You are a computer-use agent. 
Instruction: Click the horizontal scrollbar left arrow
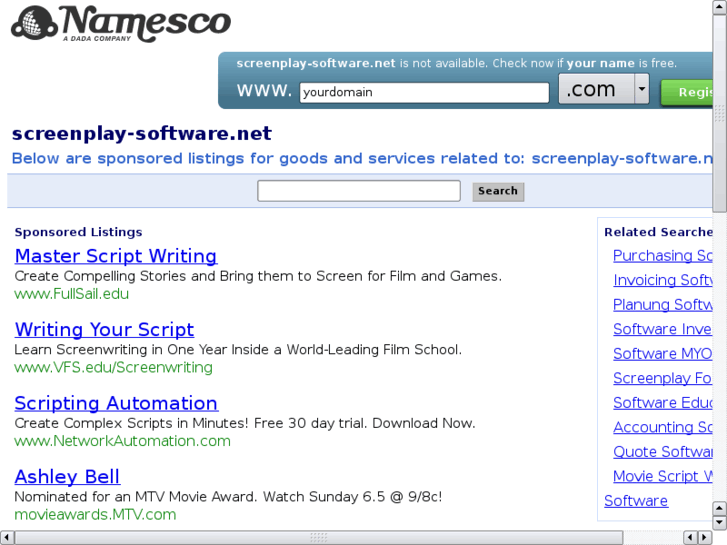click(6, 538)
